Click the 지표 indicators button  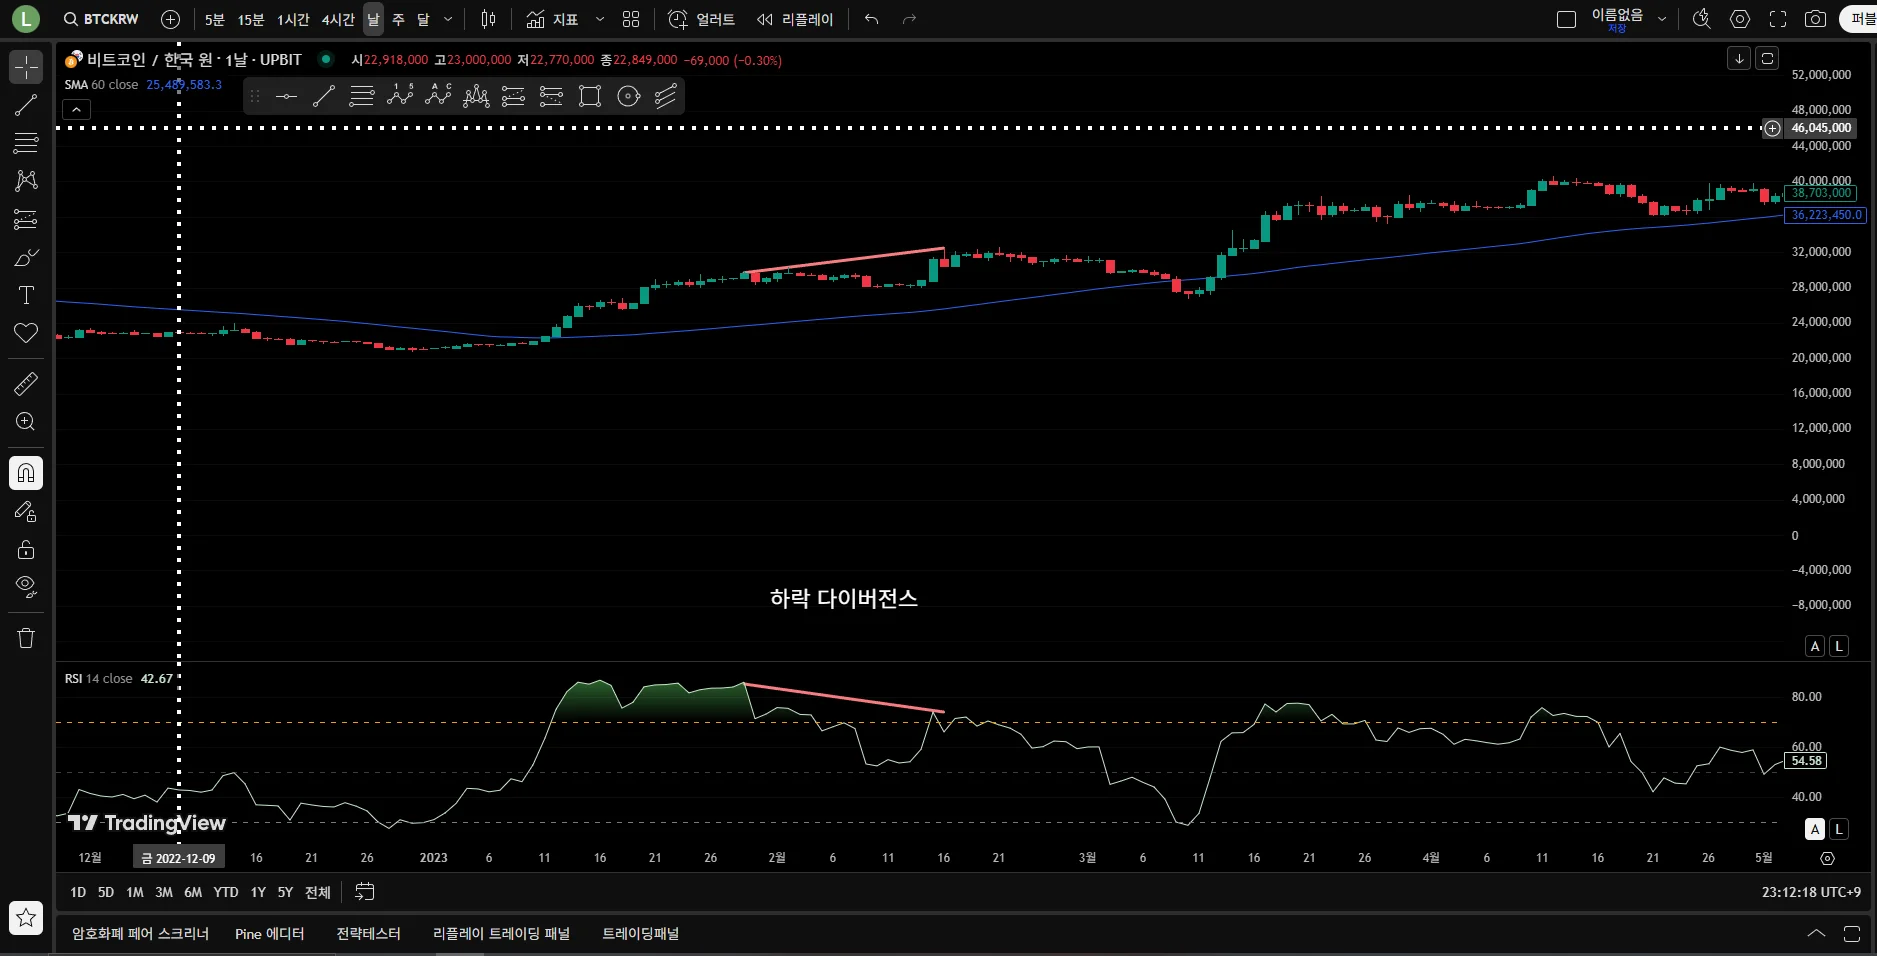click(x=553, y=19)
